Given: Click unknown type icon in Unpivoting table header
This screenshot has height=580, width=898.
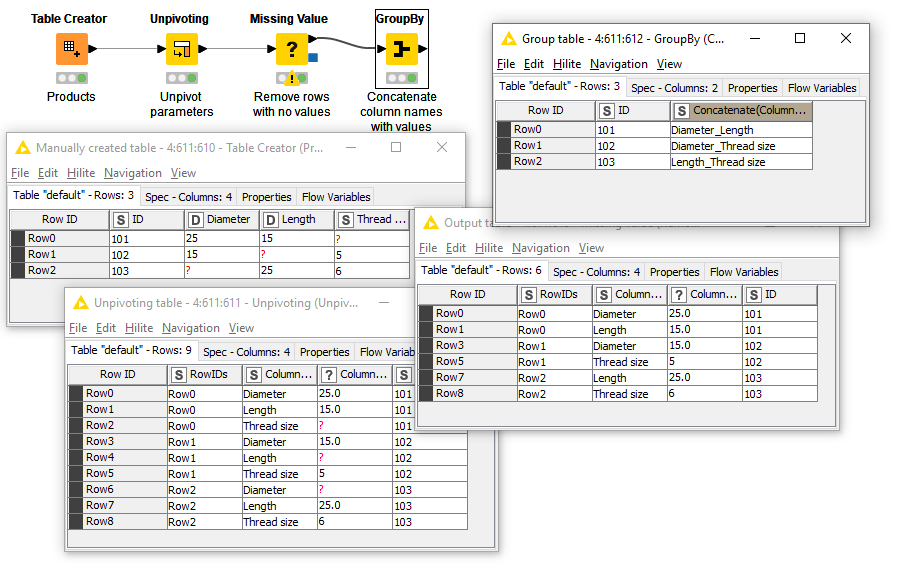Looking at the screenshot, I should tap(329, 375).
